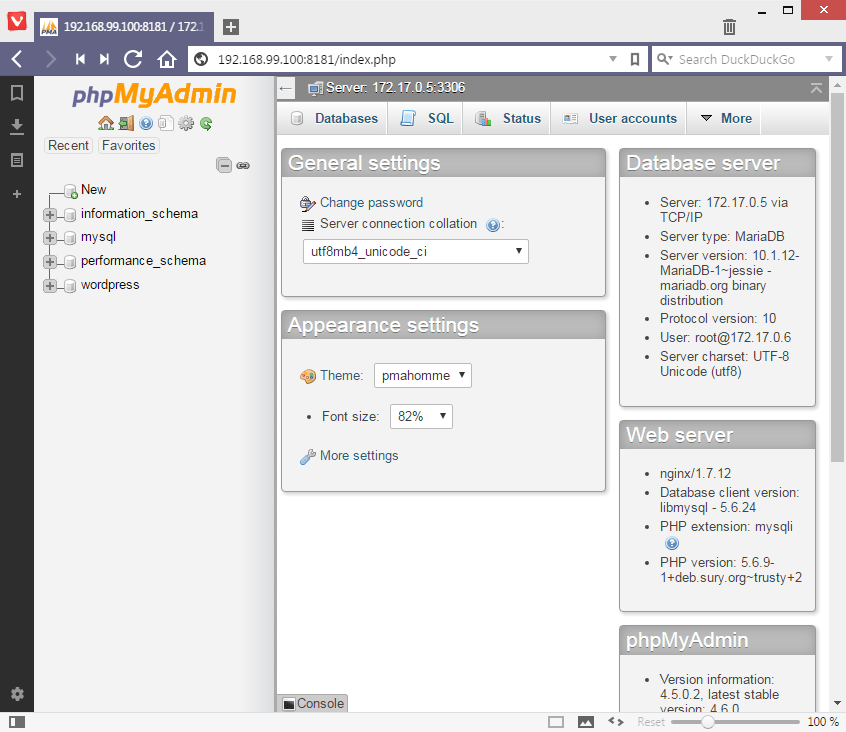This screenshot has width=846, height=732.
Task: Expand the wordpress database node
Action: click(49, 285)
